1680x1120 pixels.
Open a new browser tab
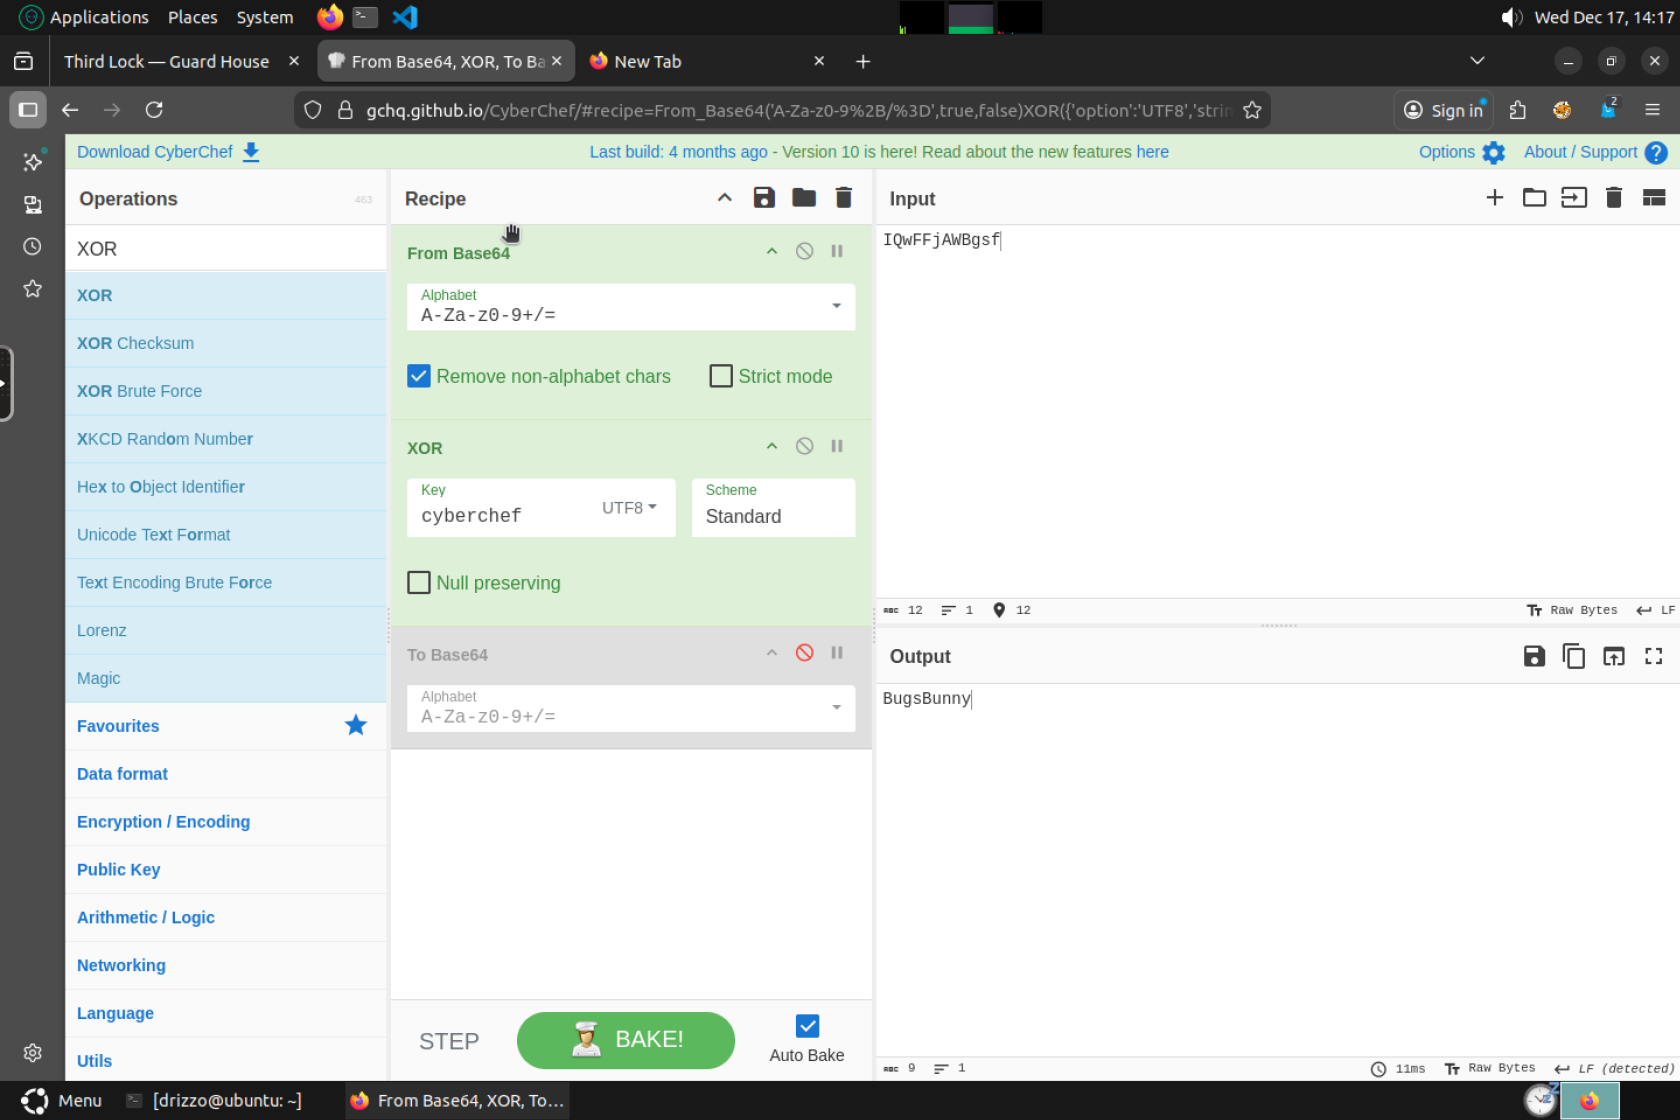tap(863, 61)
